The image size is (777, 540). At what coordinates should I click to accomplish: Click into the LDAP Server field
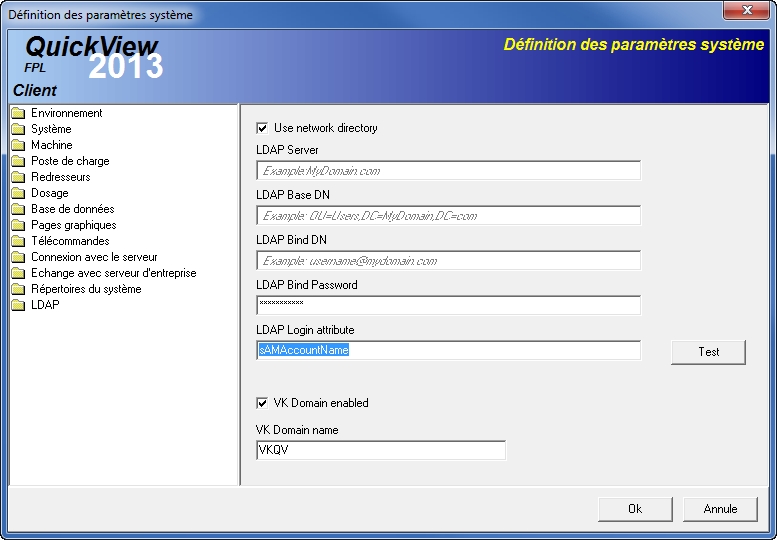(448, 171)
